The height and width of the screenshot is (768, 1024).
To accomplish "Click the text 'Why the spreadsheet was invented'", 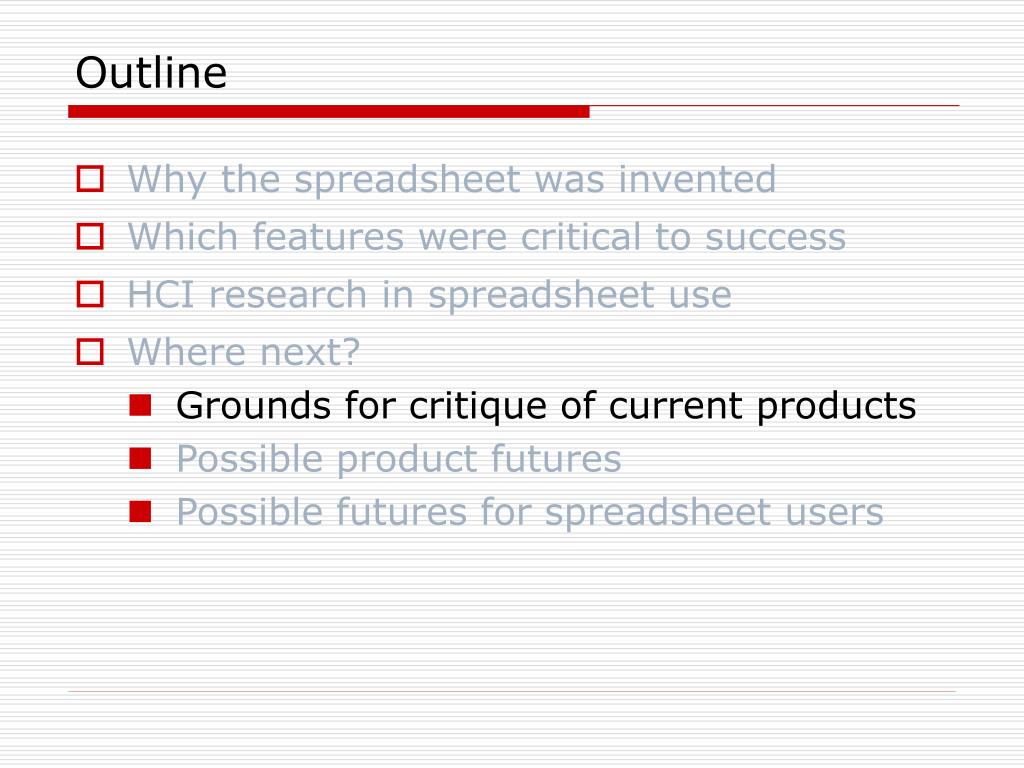I will [452, 180].
